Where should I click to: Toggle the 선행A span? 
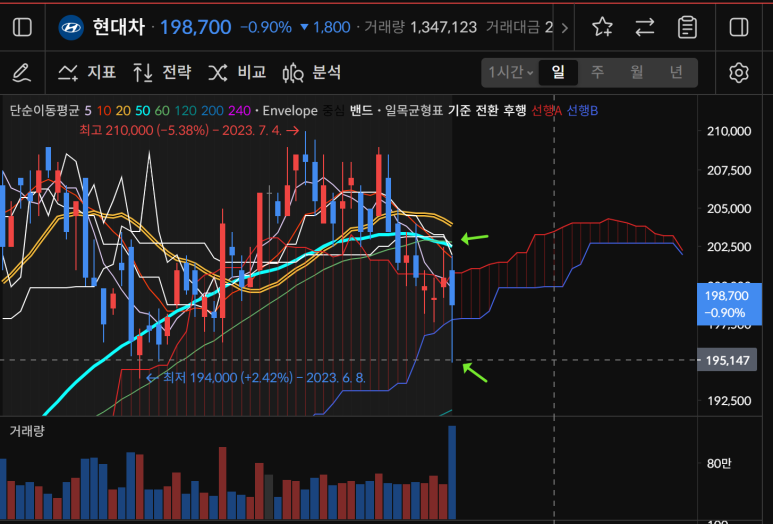pyautogui.click(x=547, y=110)
